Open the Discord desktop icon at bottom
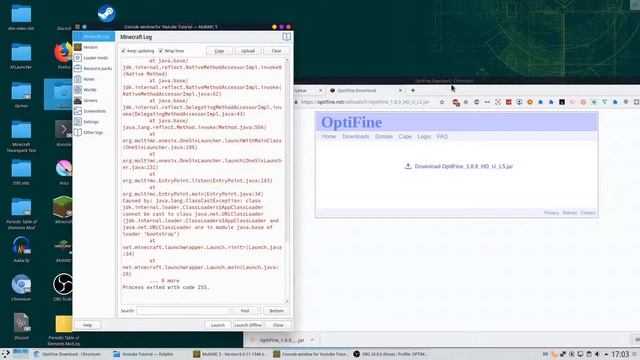The image size is (640, 360). point(21,326)
